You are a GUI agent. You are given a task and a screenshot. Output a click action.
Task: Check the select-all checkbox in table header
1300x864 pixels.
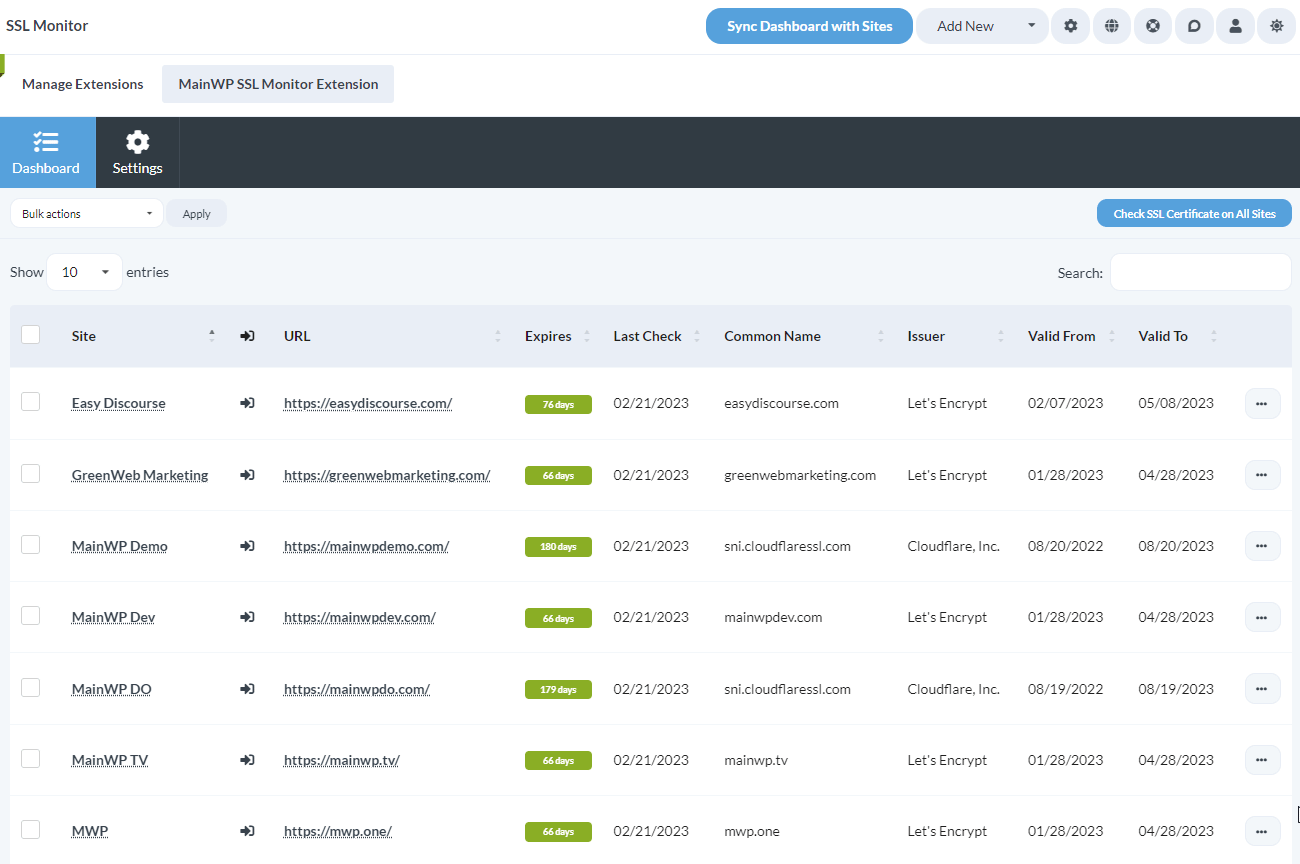tap(30, 334)
